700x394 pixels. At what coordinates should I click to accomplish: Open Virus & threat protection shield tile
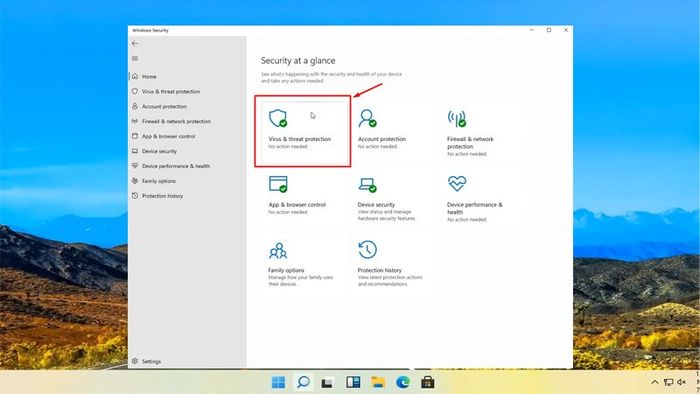(278, 118)
